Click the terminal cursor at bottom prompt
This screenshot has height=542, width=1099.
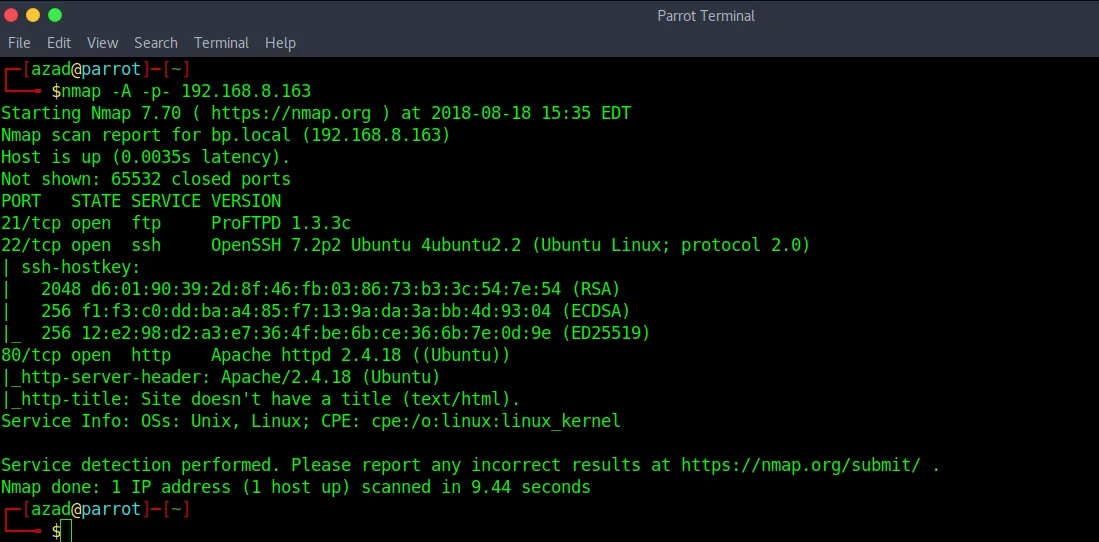tap(67, 531)
